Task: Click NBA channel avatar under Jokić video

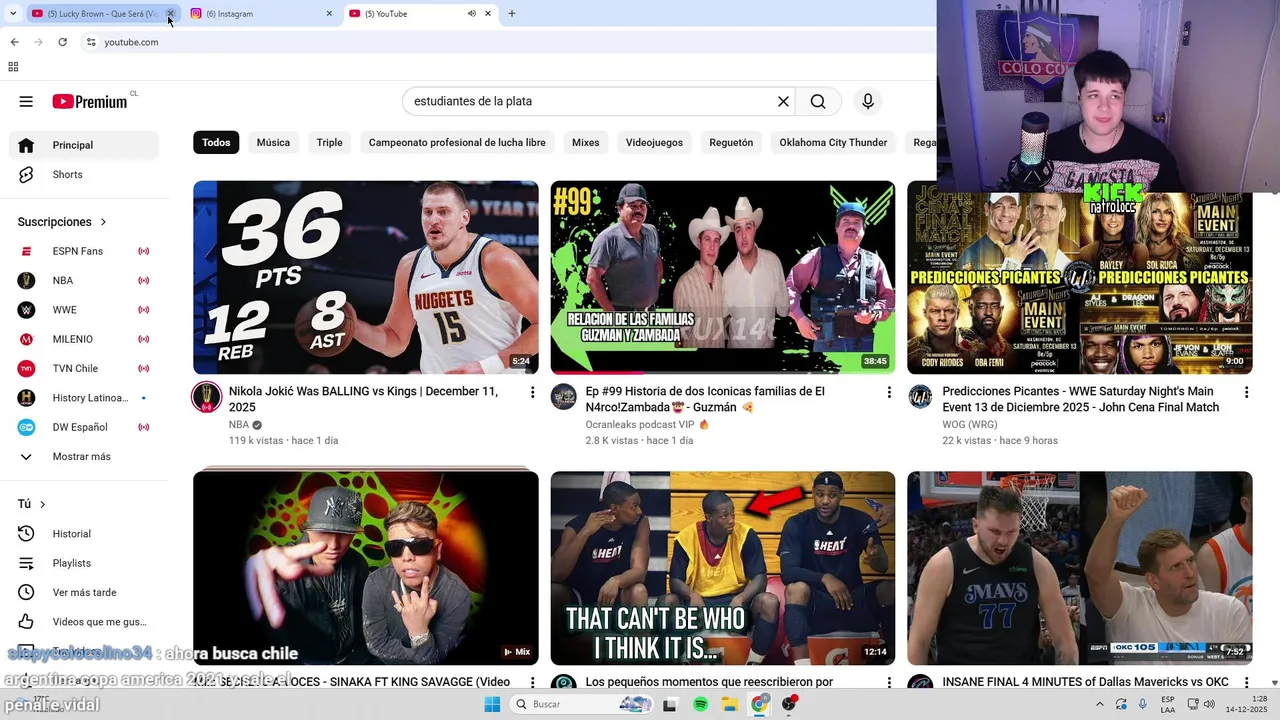Action: click(x=207, y=397)
